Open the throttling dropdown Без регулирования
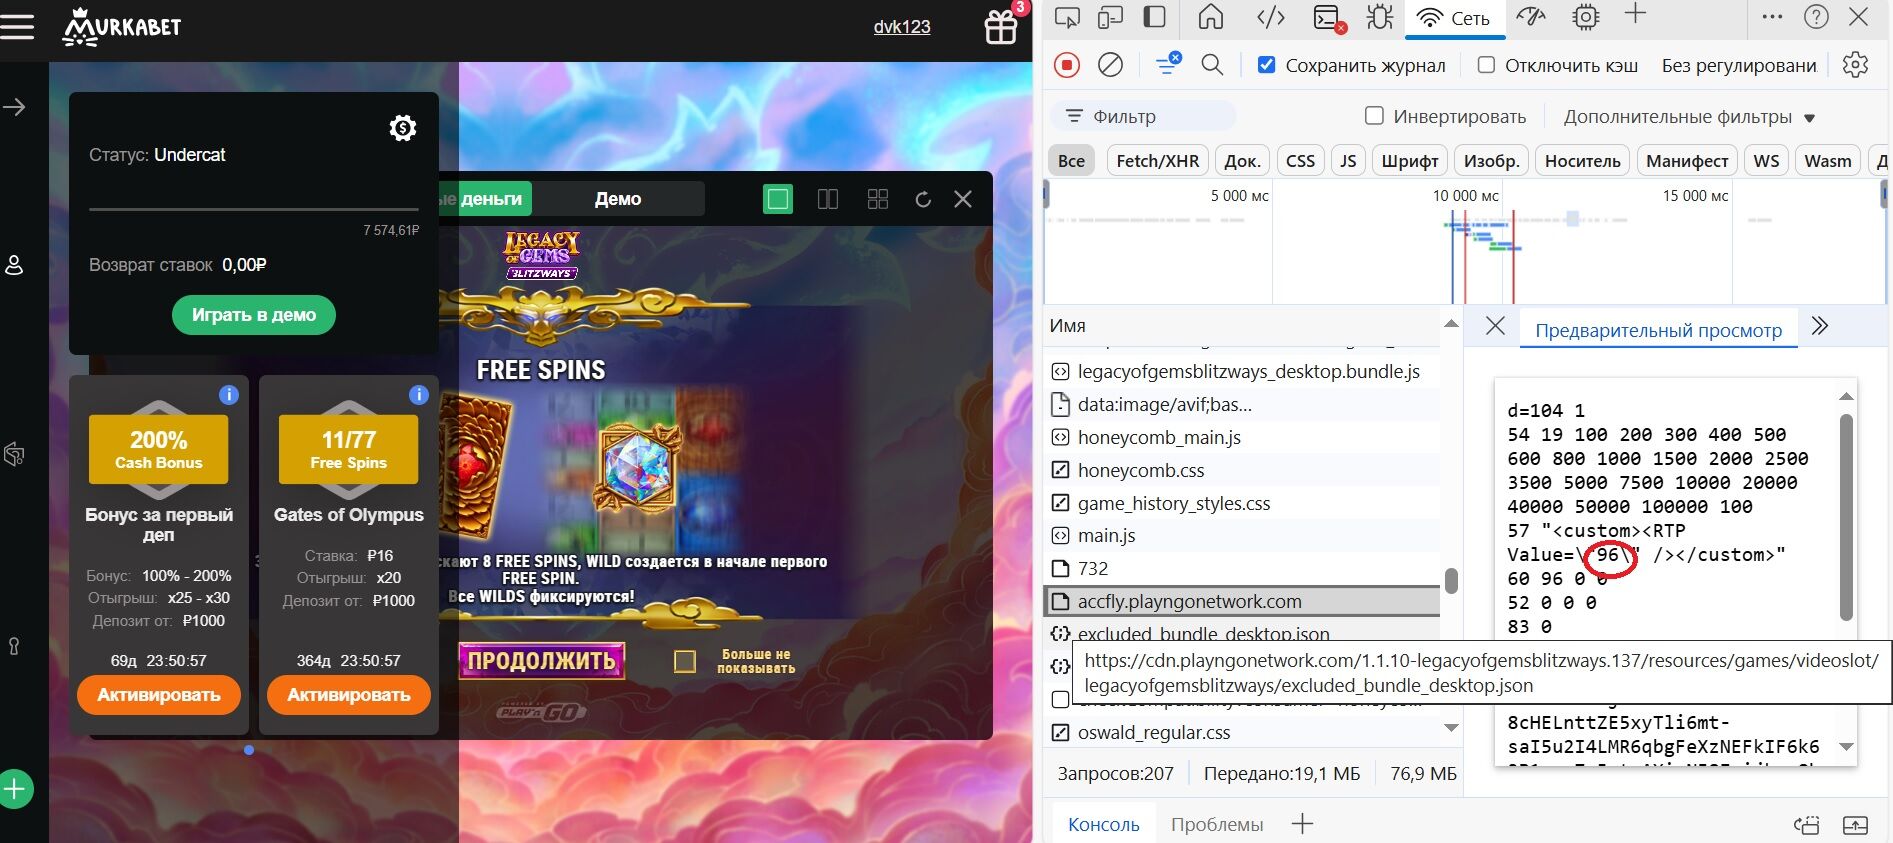 1738,65
